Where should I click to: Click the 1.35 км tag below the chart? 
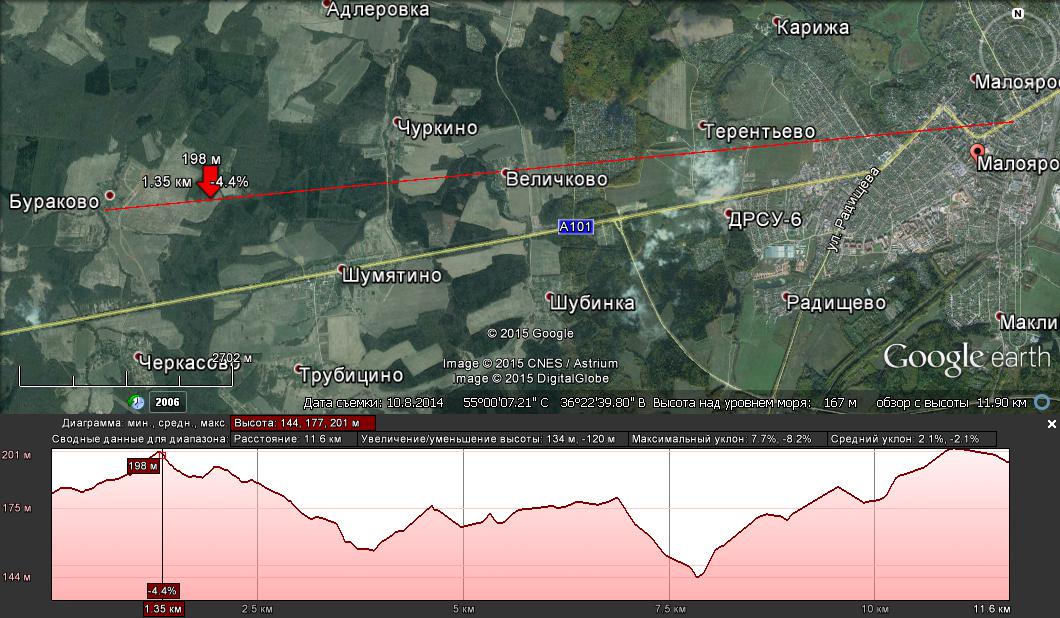(163, 609)
